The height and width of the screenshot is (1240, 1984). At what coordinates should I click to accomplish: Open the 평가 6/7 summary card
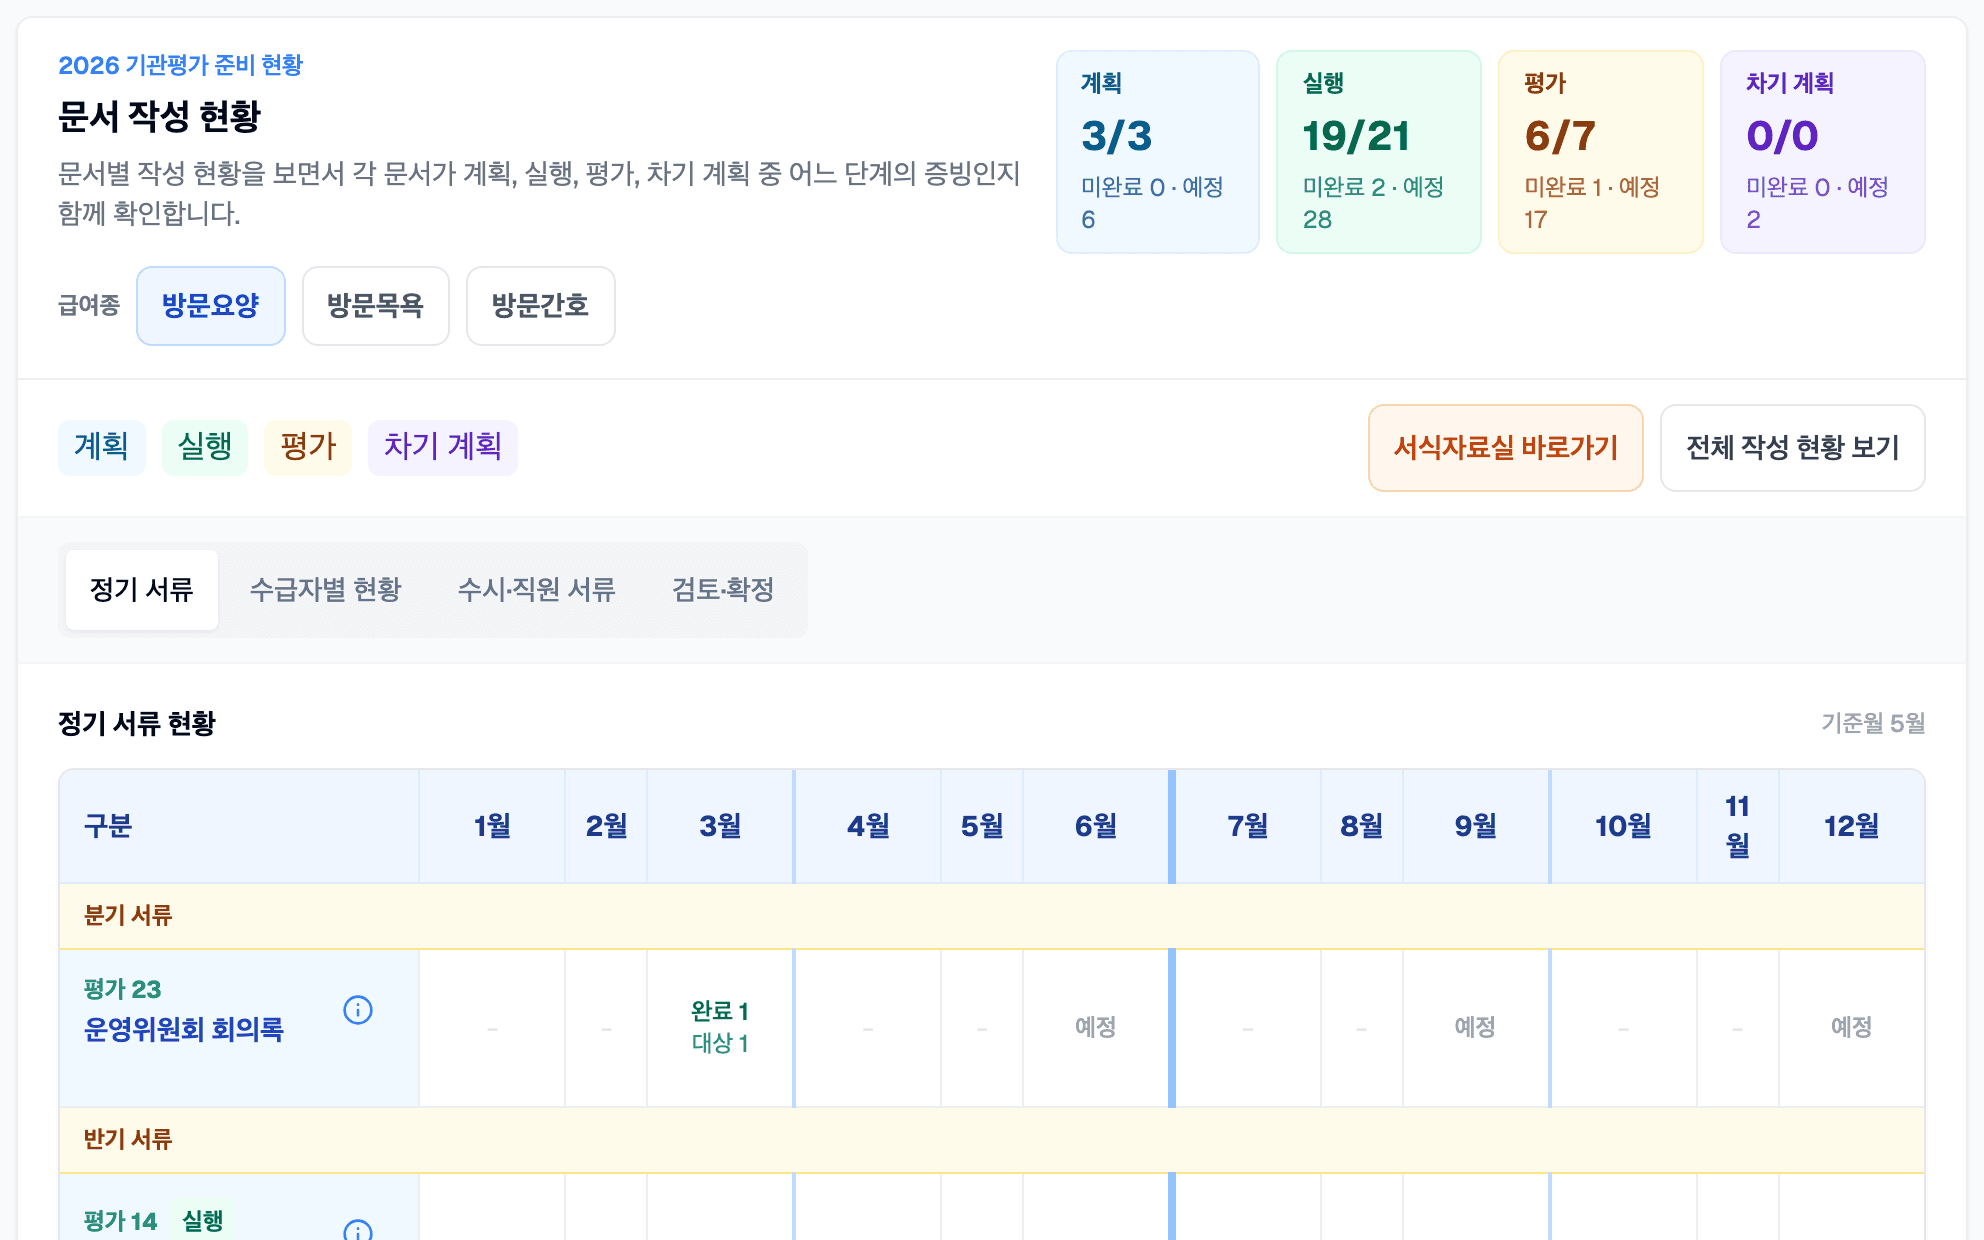[x=1601, y=152]
